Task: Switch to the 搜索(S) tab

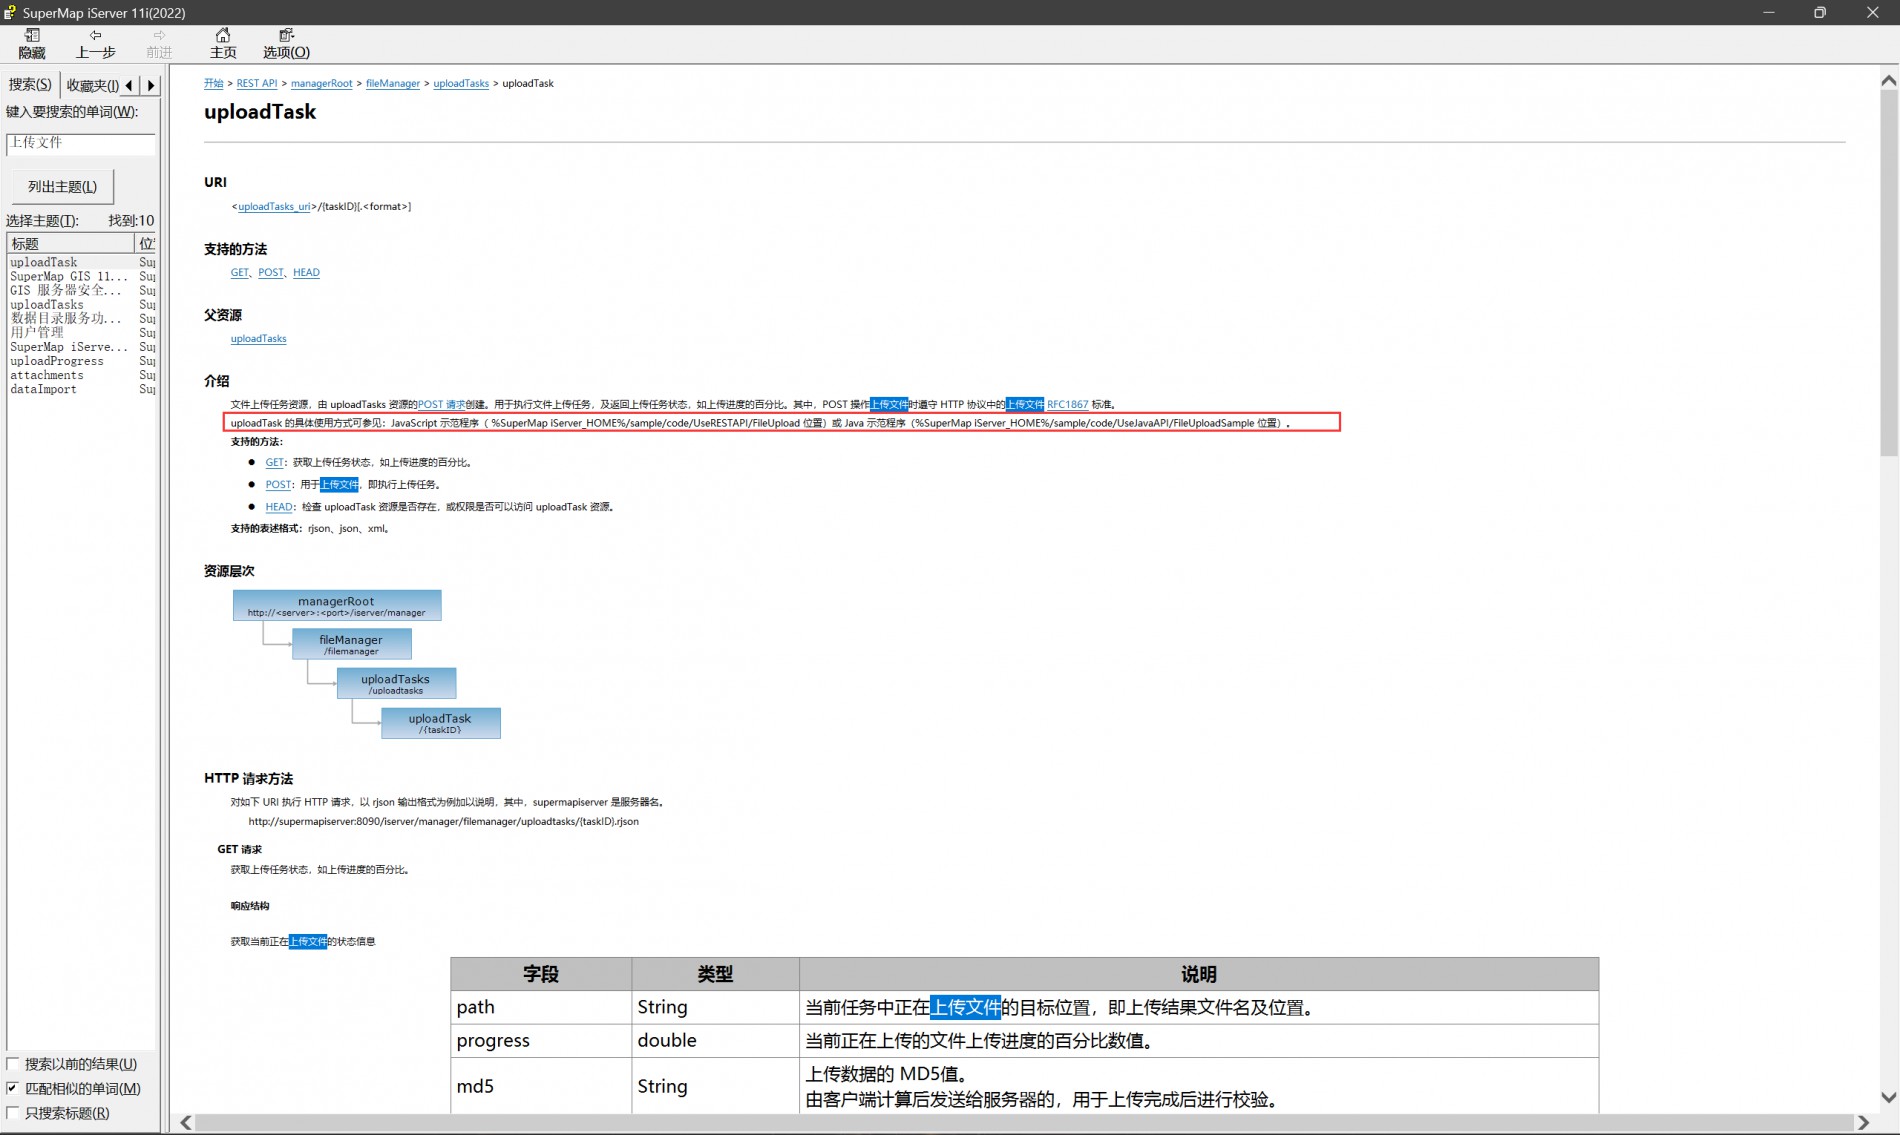Action: click(x=30, y=85)
